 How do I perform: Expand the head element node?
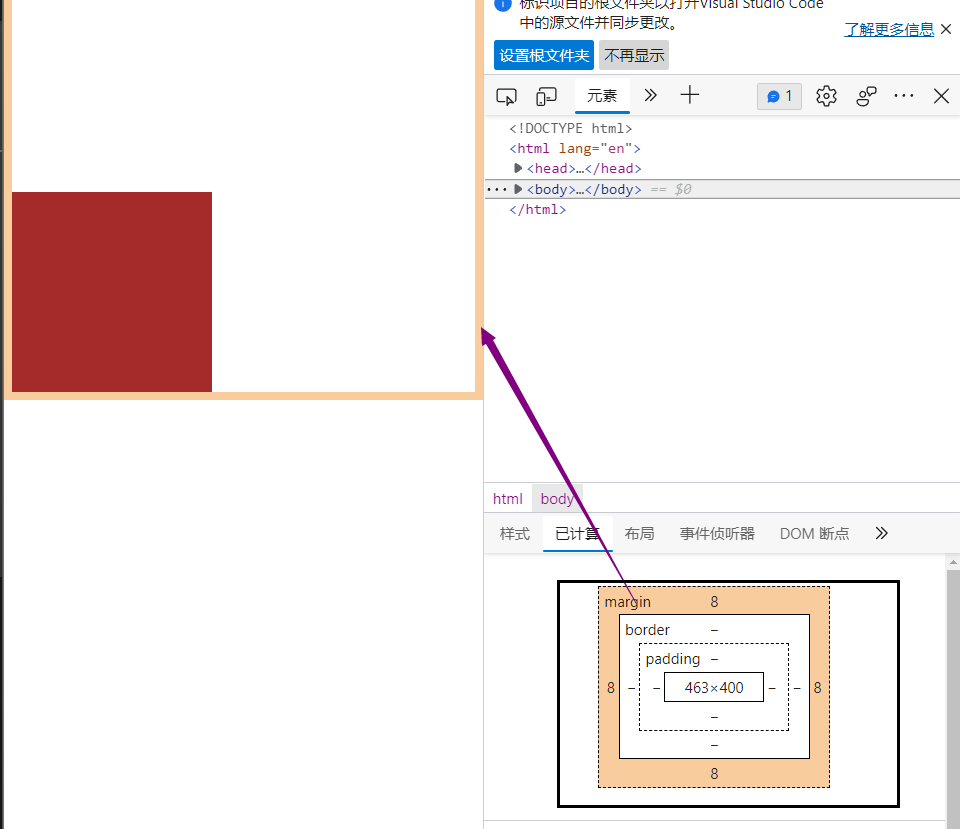(x=518, y=168)
